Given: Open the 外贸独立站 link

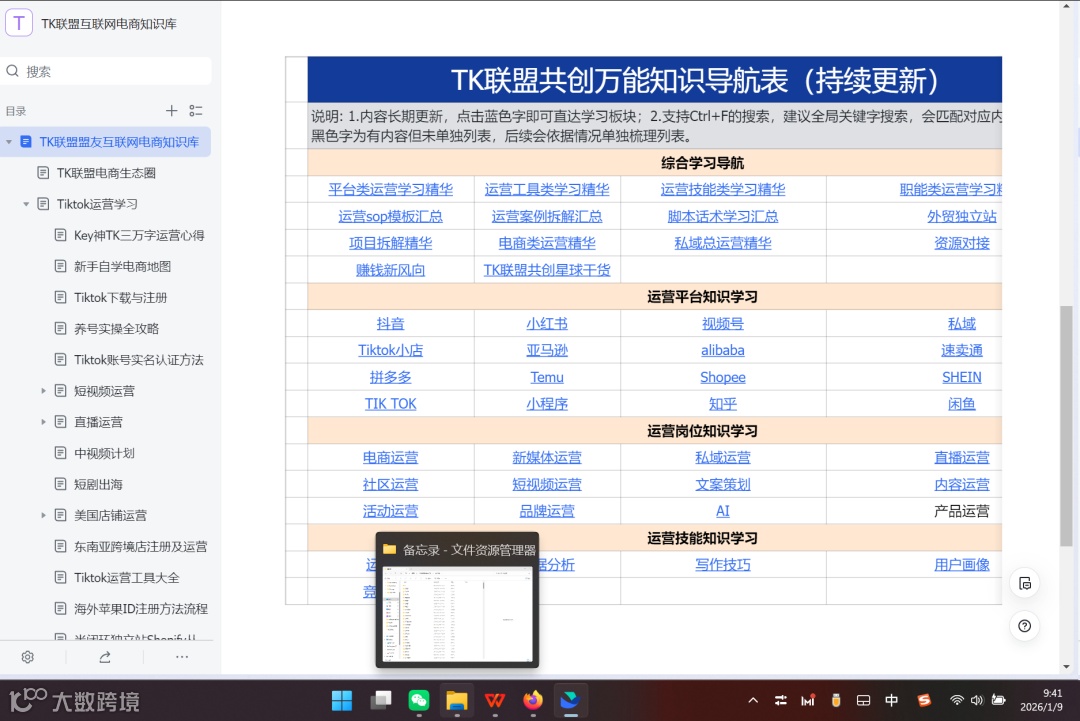Looking at the screenshot, I should [x=962, y=216].
